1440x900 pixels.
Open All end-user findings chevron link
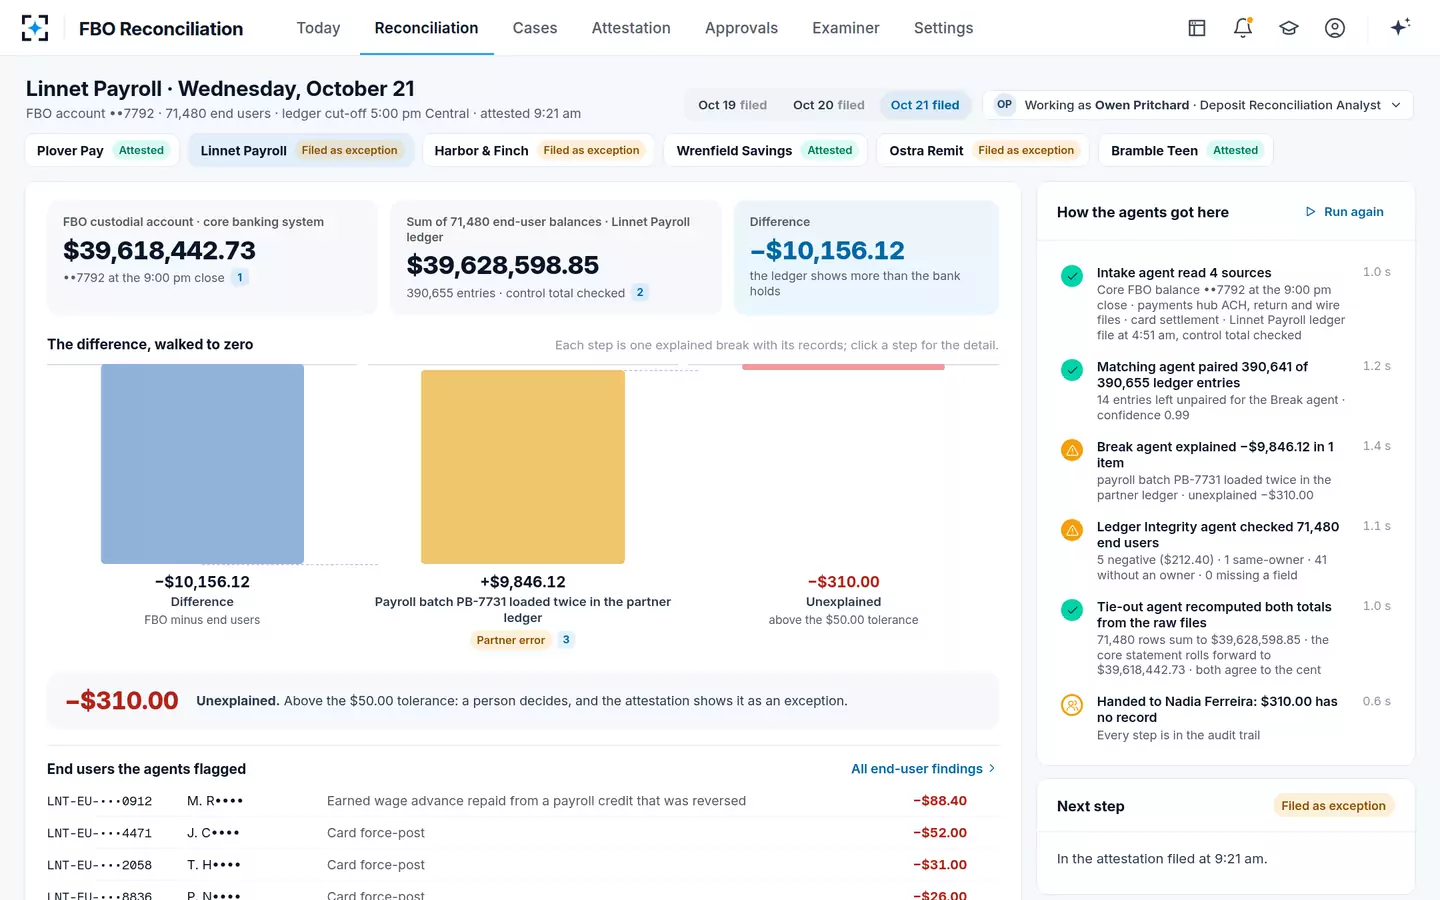point(923,769)
